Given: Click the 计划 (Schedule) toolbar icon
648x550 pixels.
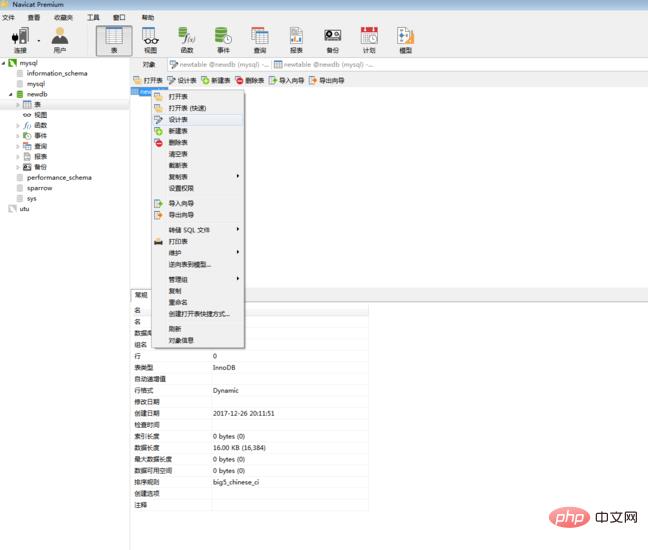Looking at the screenshot, I should (369, 38).
